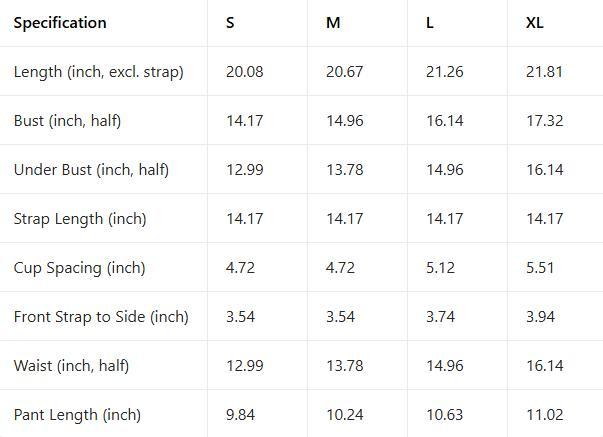Click the Strap Length (inch) row label
The width and height of the screenshot is (603, 437).
pos(80,219)
